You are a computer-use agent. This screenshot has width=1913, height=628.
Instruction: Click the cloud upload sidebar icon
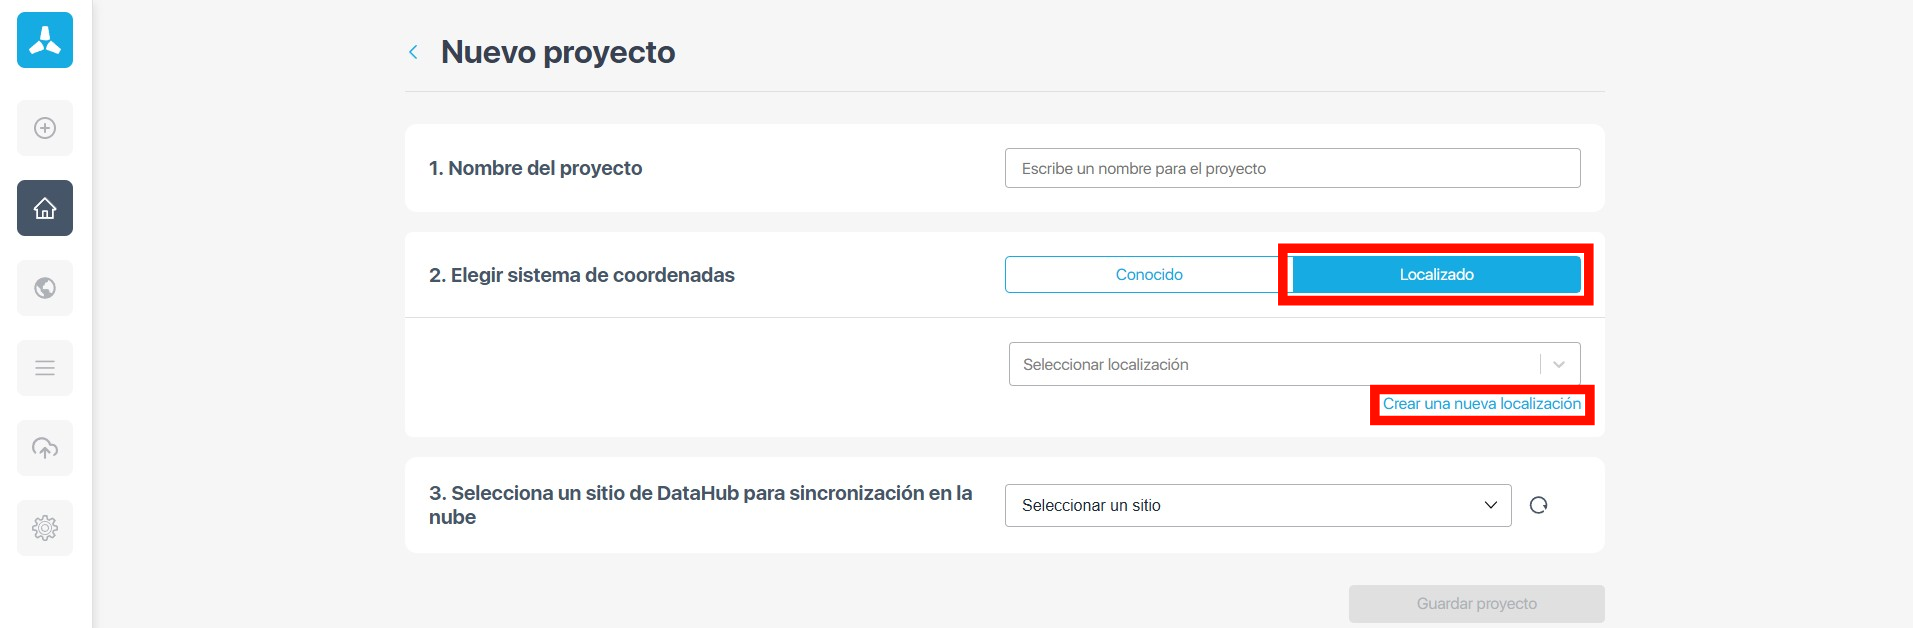45,448
